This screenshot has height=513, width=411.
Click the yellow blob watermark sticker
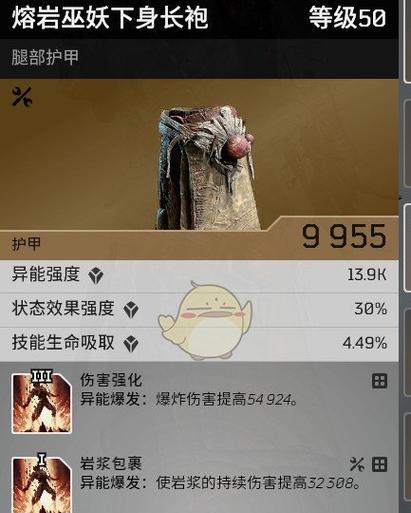205,321
